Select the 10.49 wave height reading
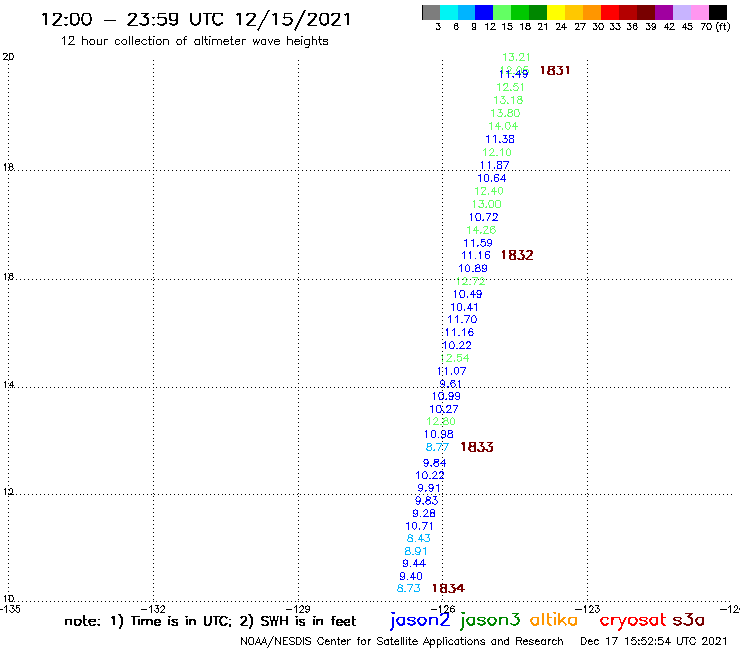 [468, 294]
